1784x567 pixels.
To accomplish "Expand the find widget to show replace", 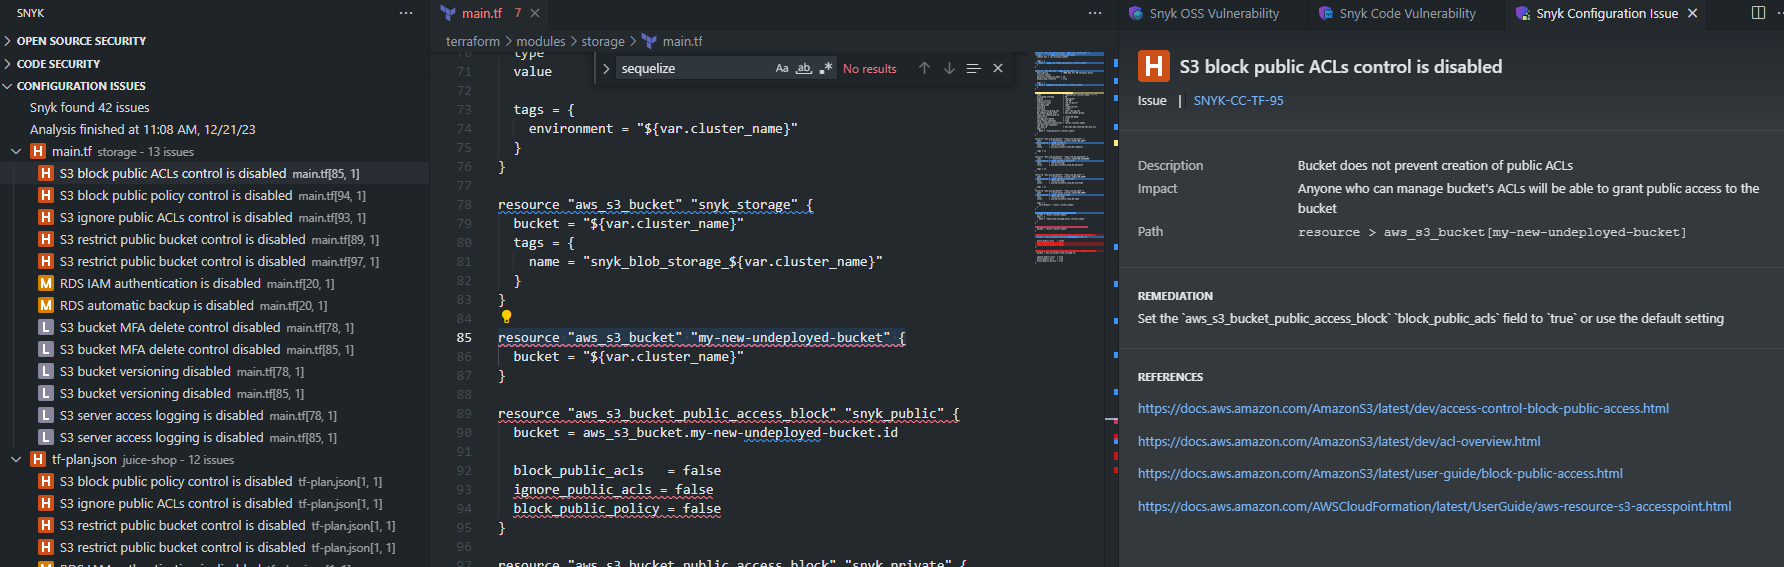I will tap(606, 69).
